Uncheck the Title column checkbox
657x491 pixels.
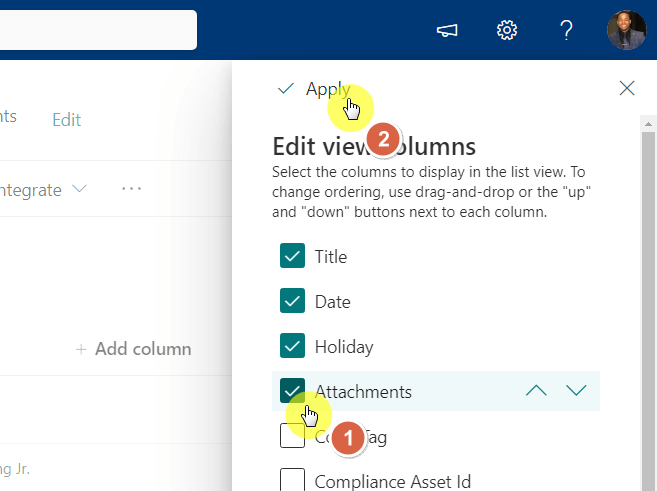[292, 256]
